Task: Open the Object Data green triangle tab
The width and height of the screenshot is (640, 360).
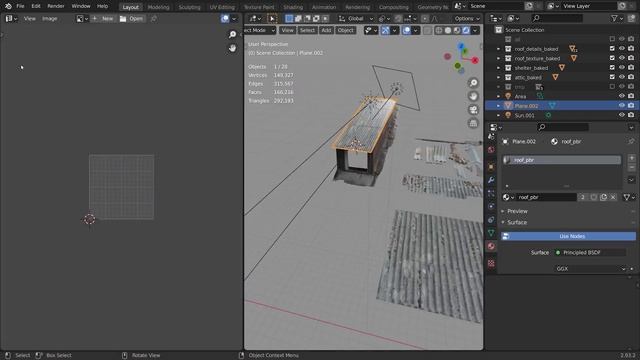Action: pyautogui.click(x=491, y=233)
